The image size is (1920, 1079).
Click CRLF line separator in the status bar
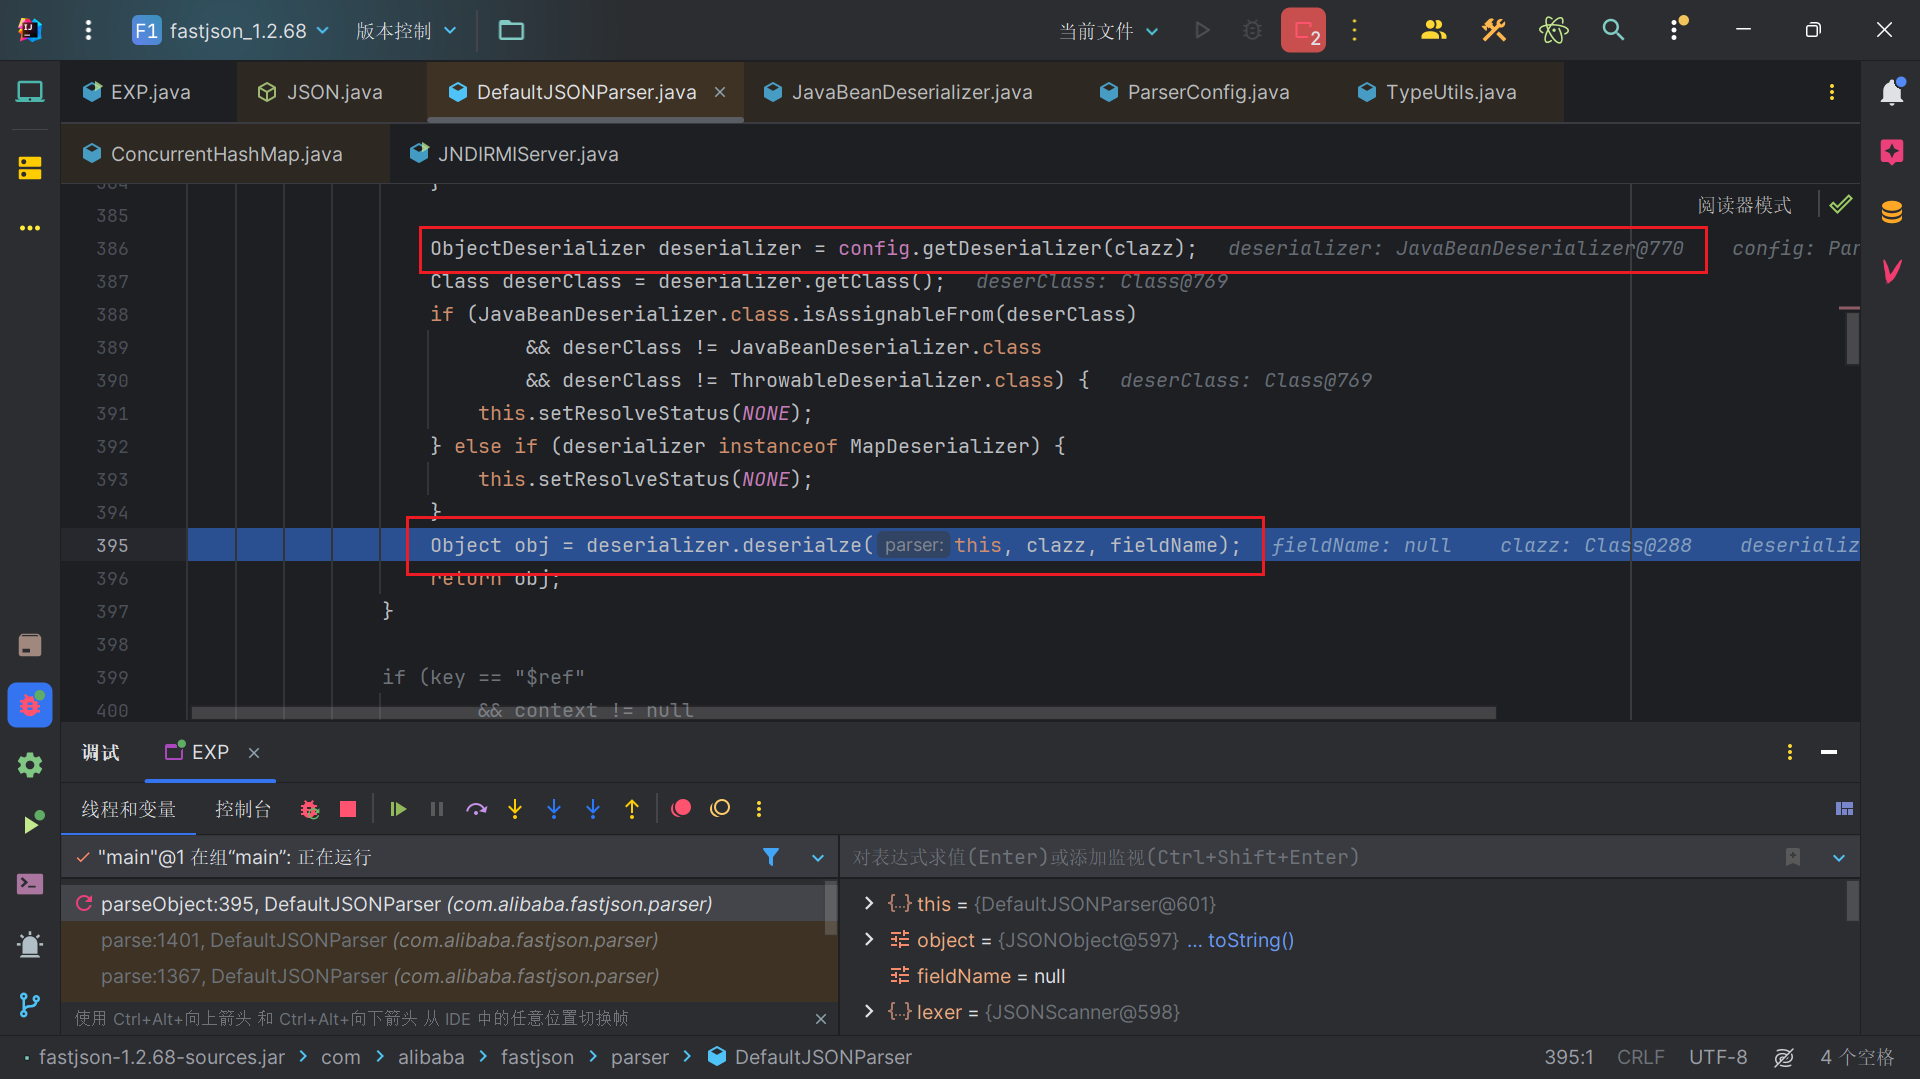1640,1057
